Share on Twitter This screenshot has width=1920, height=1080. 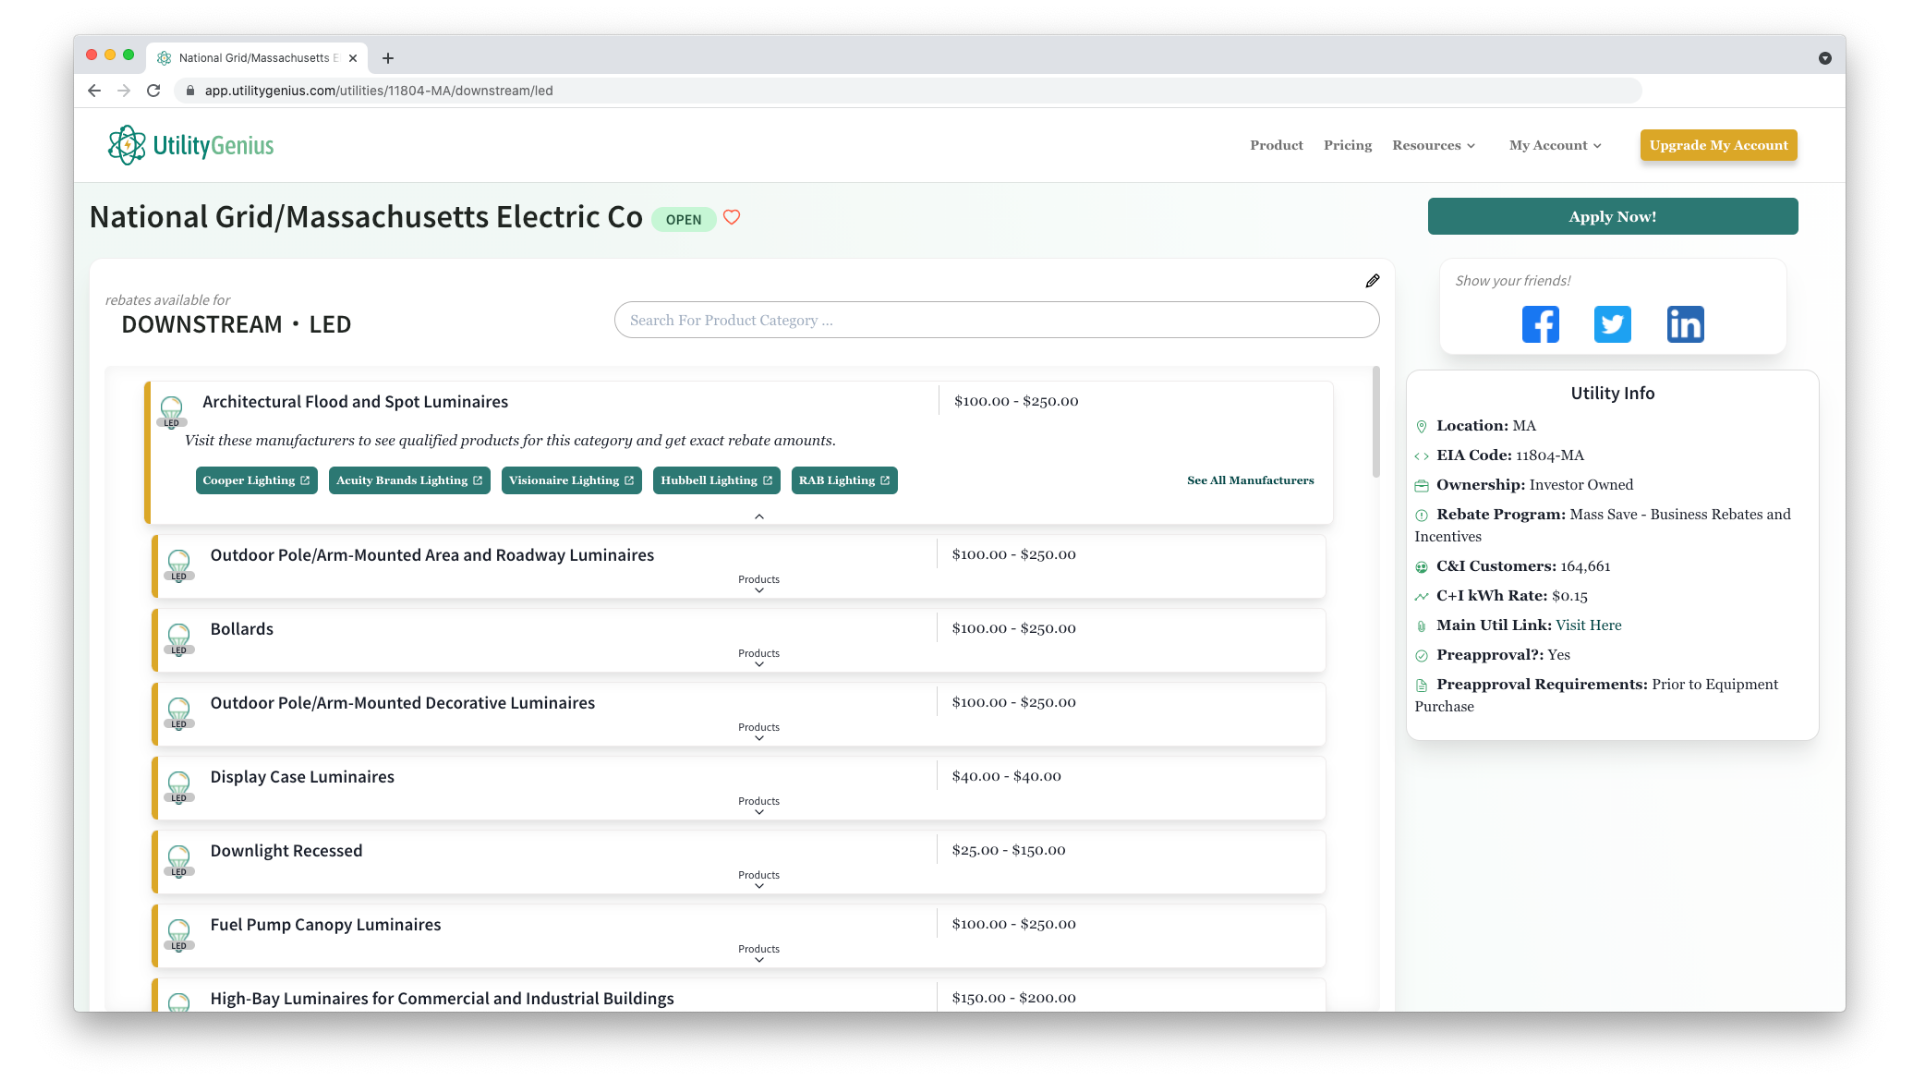click(x=1612, y=324)
